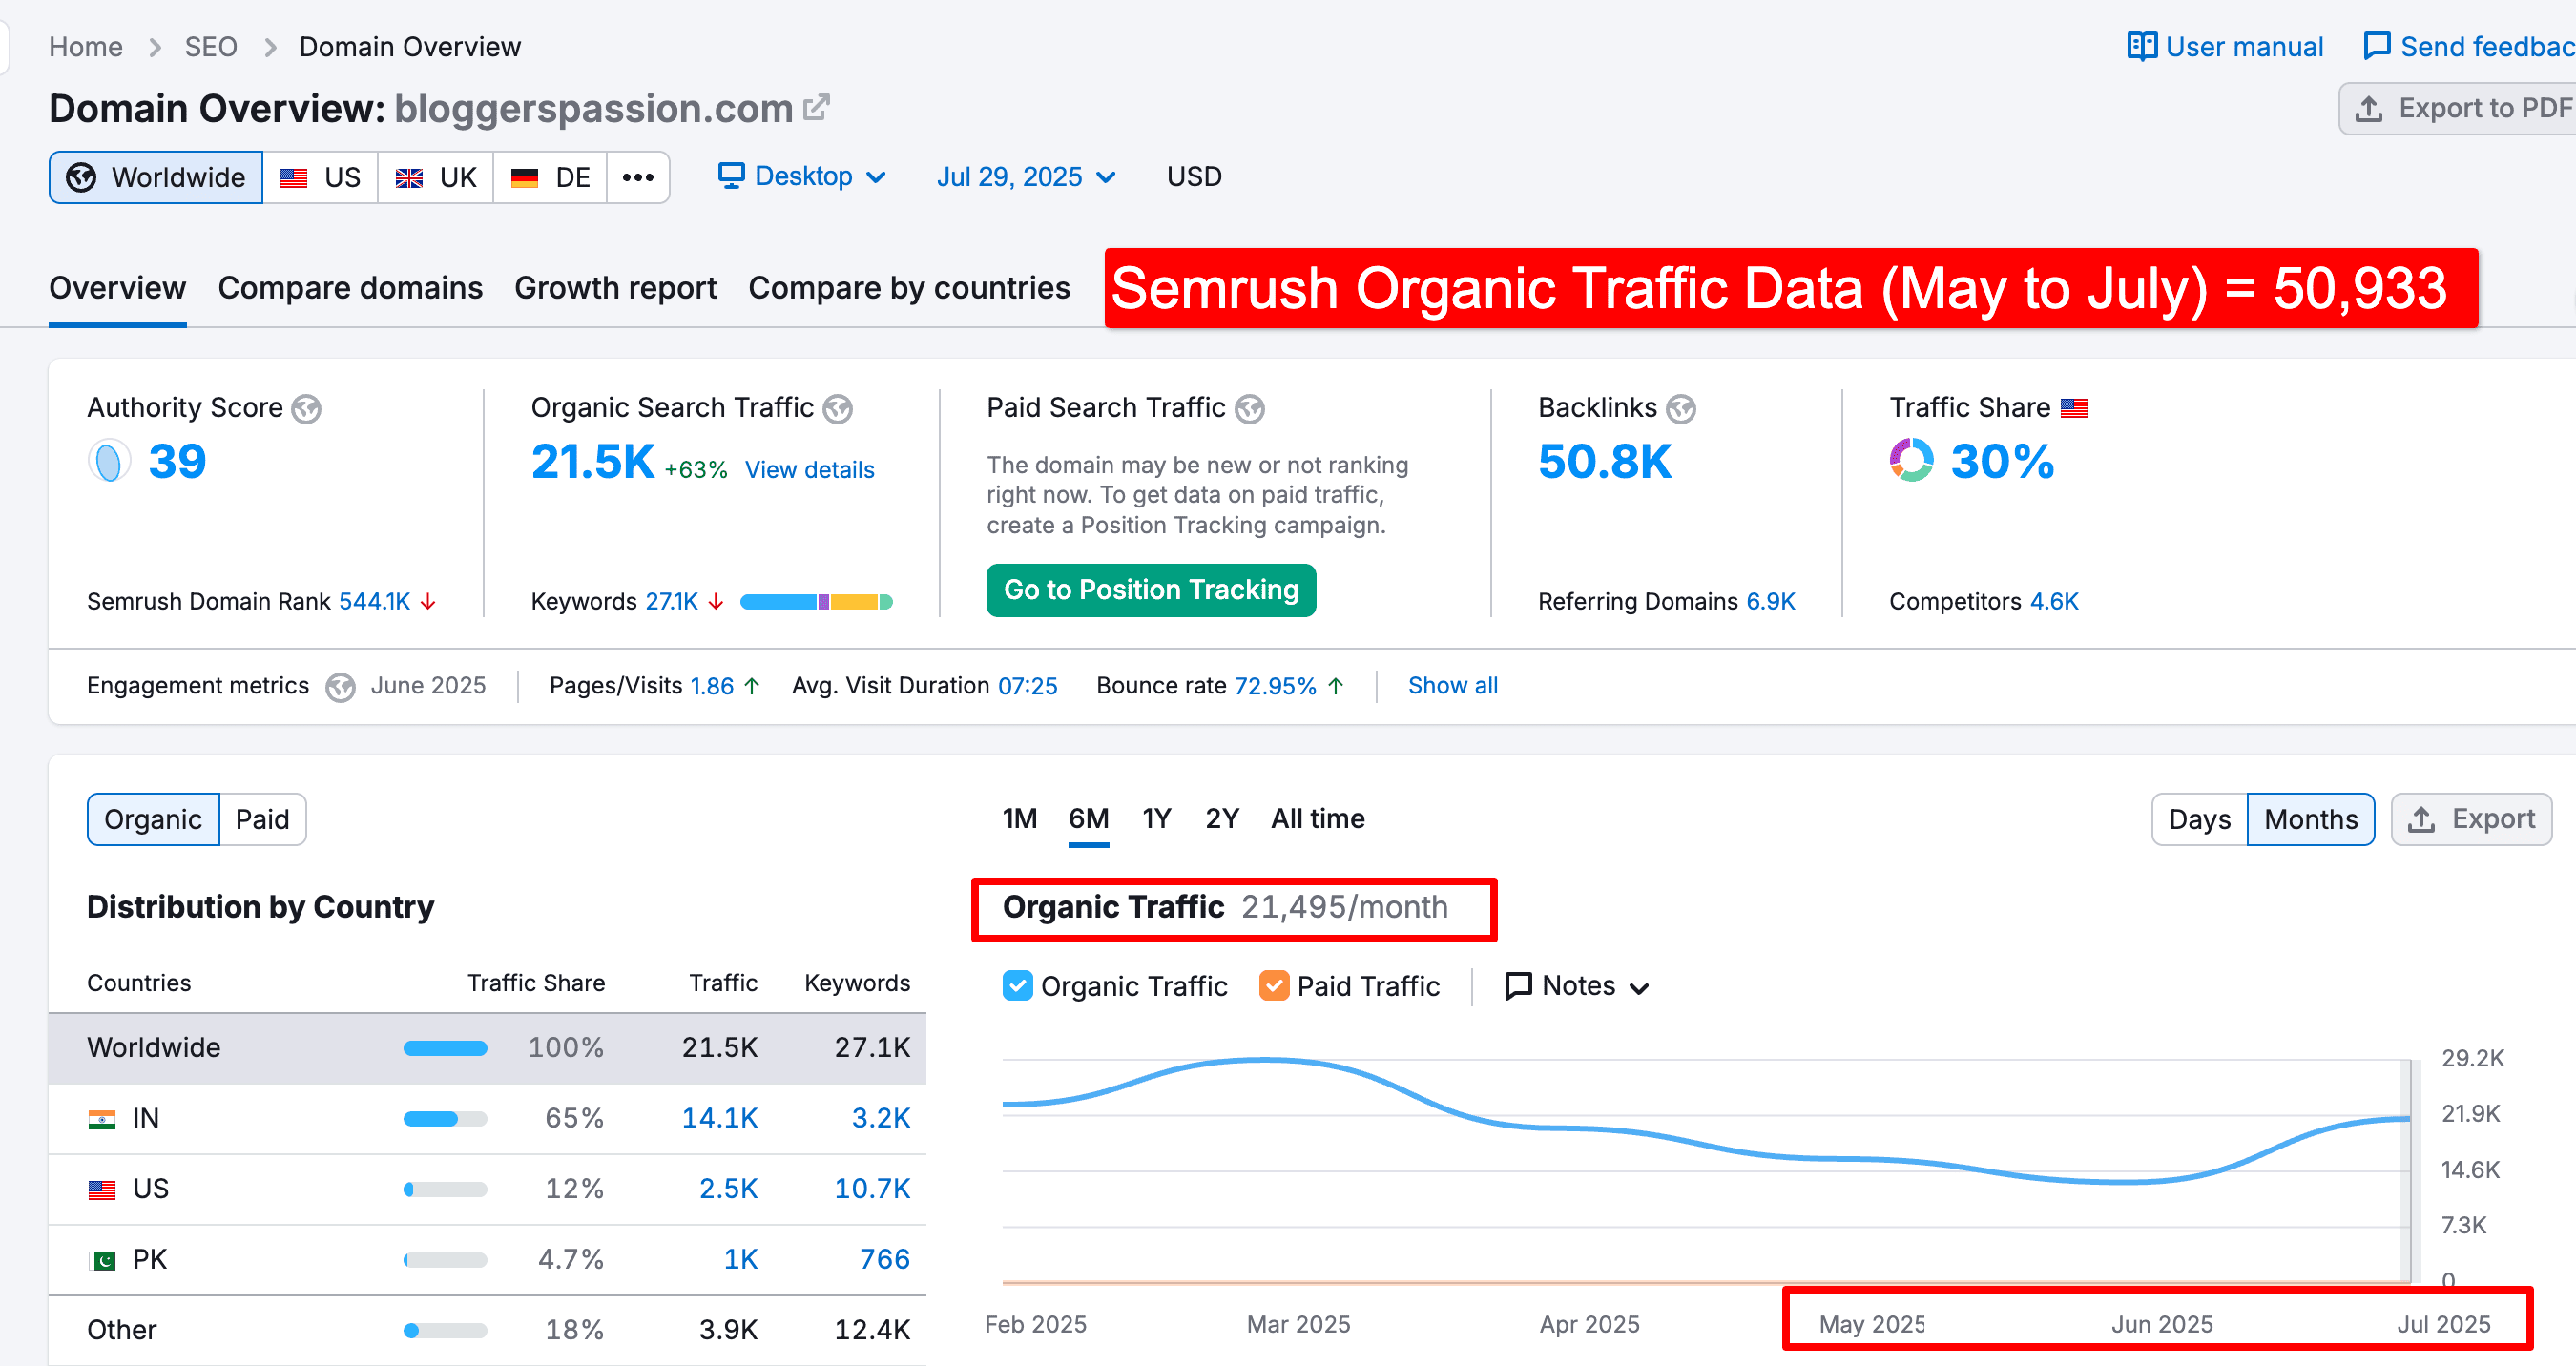This screenshot has height=1366, width=2576.
Task: Click the Worldwide traffic share bar
Action: pos(445,1048)
